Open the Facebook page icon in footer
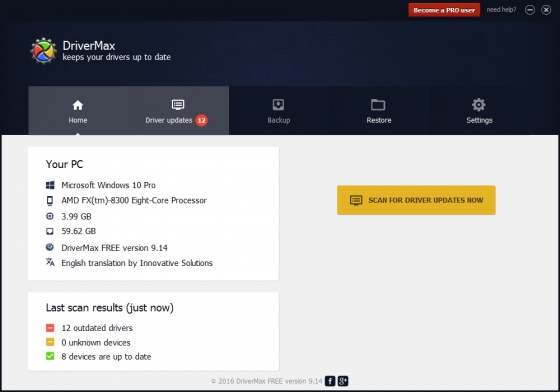 (330, 381)
